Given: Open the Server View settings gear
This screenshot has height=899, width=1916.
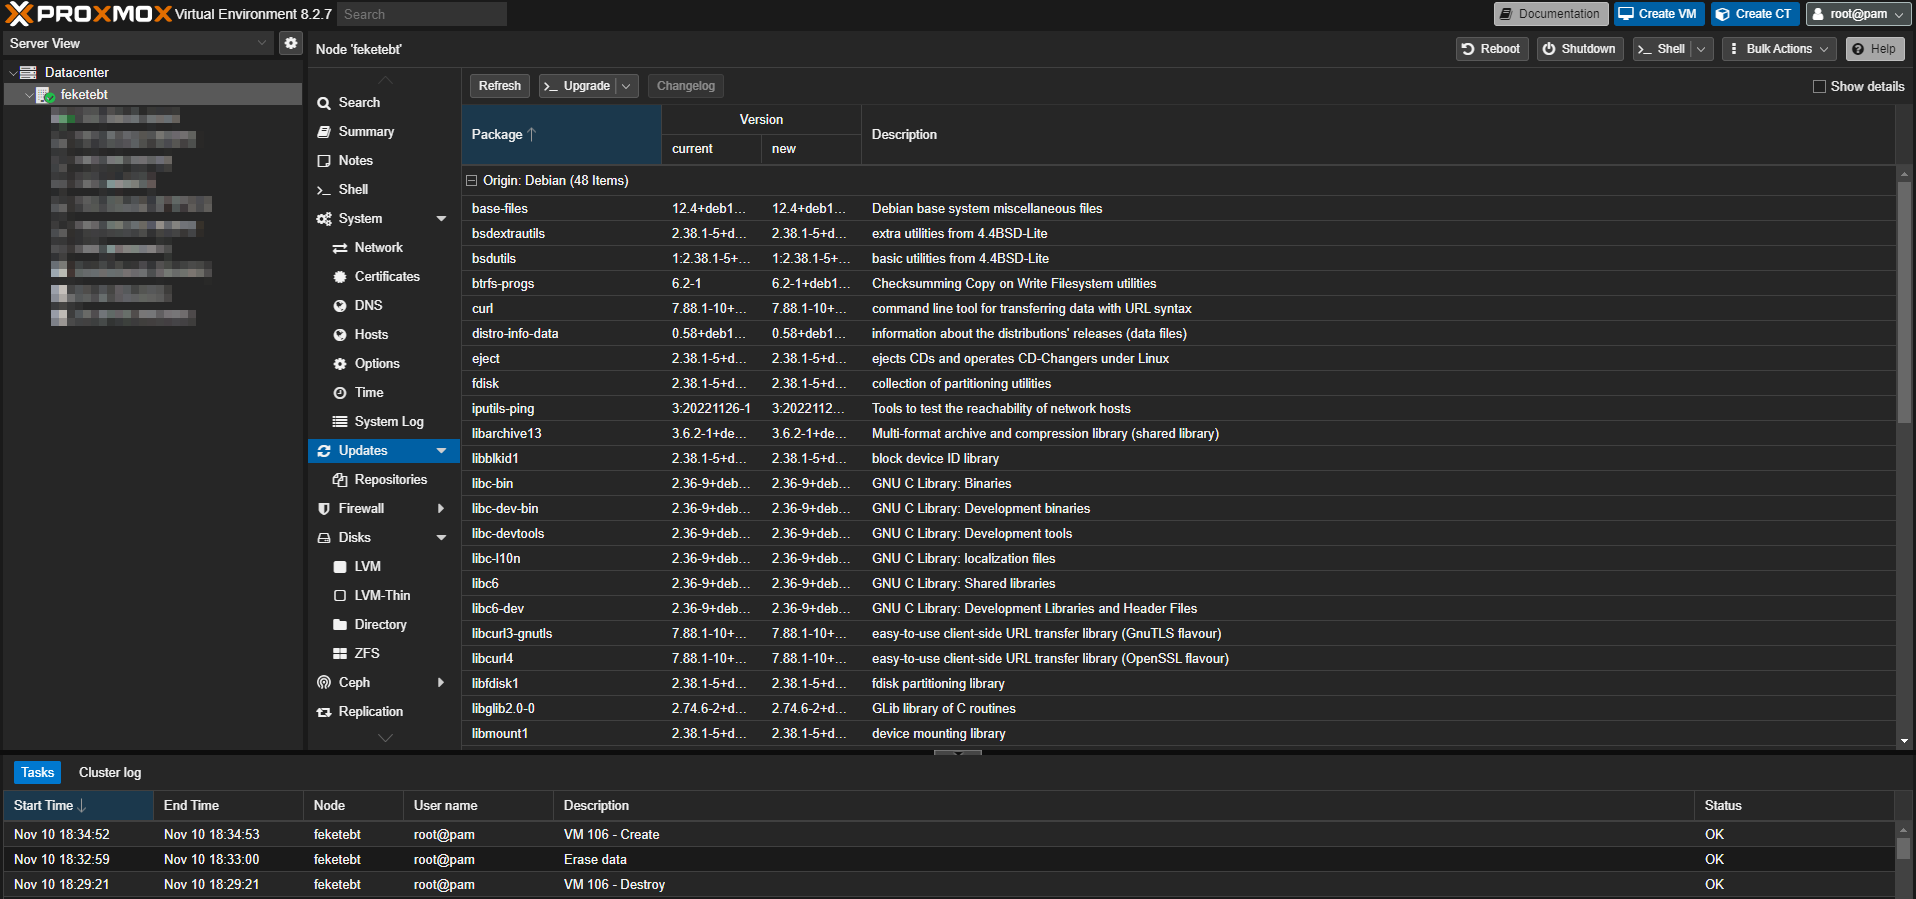Looking at the screenshot, I should pos(290,43).
